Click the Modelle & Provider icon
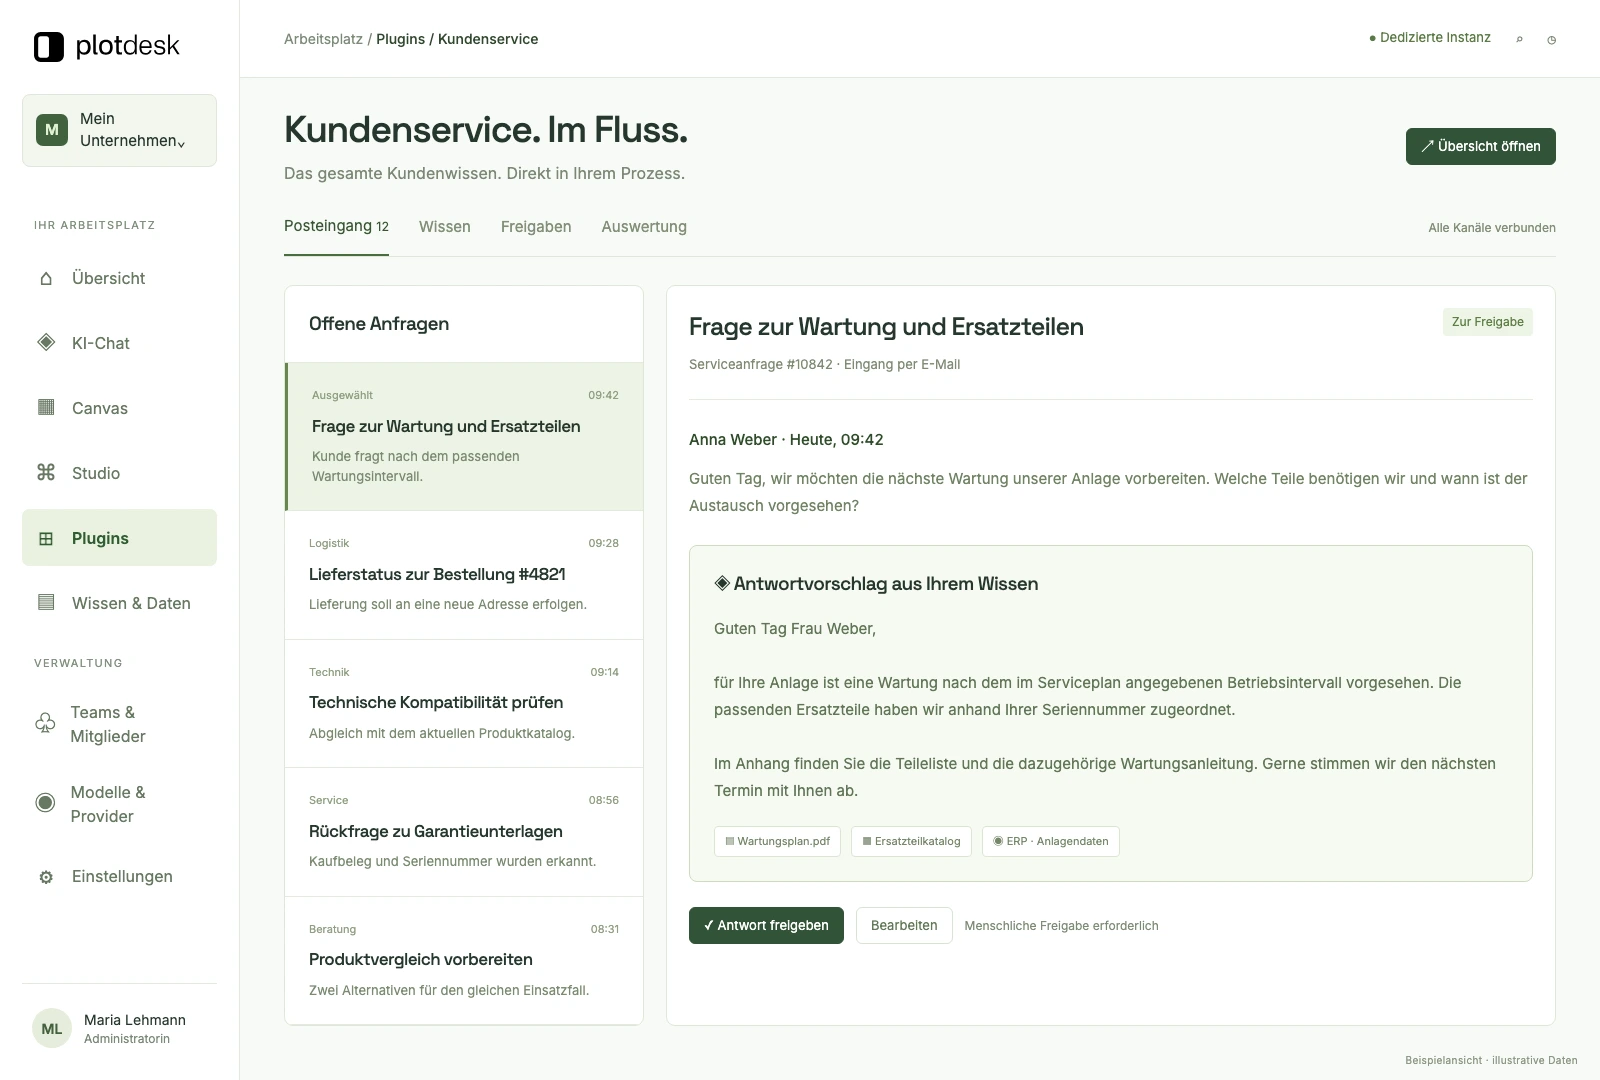 point(45,802)
